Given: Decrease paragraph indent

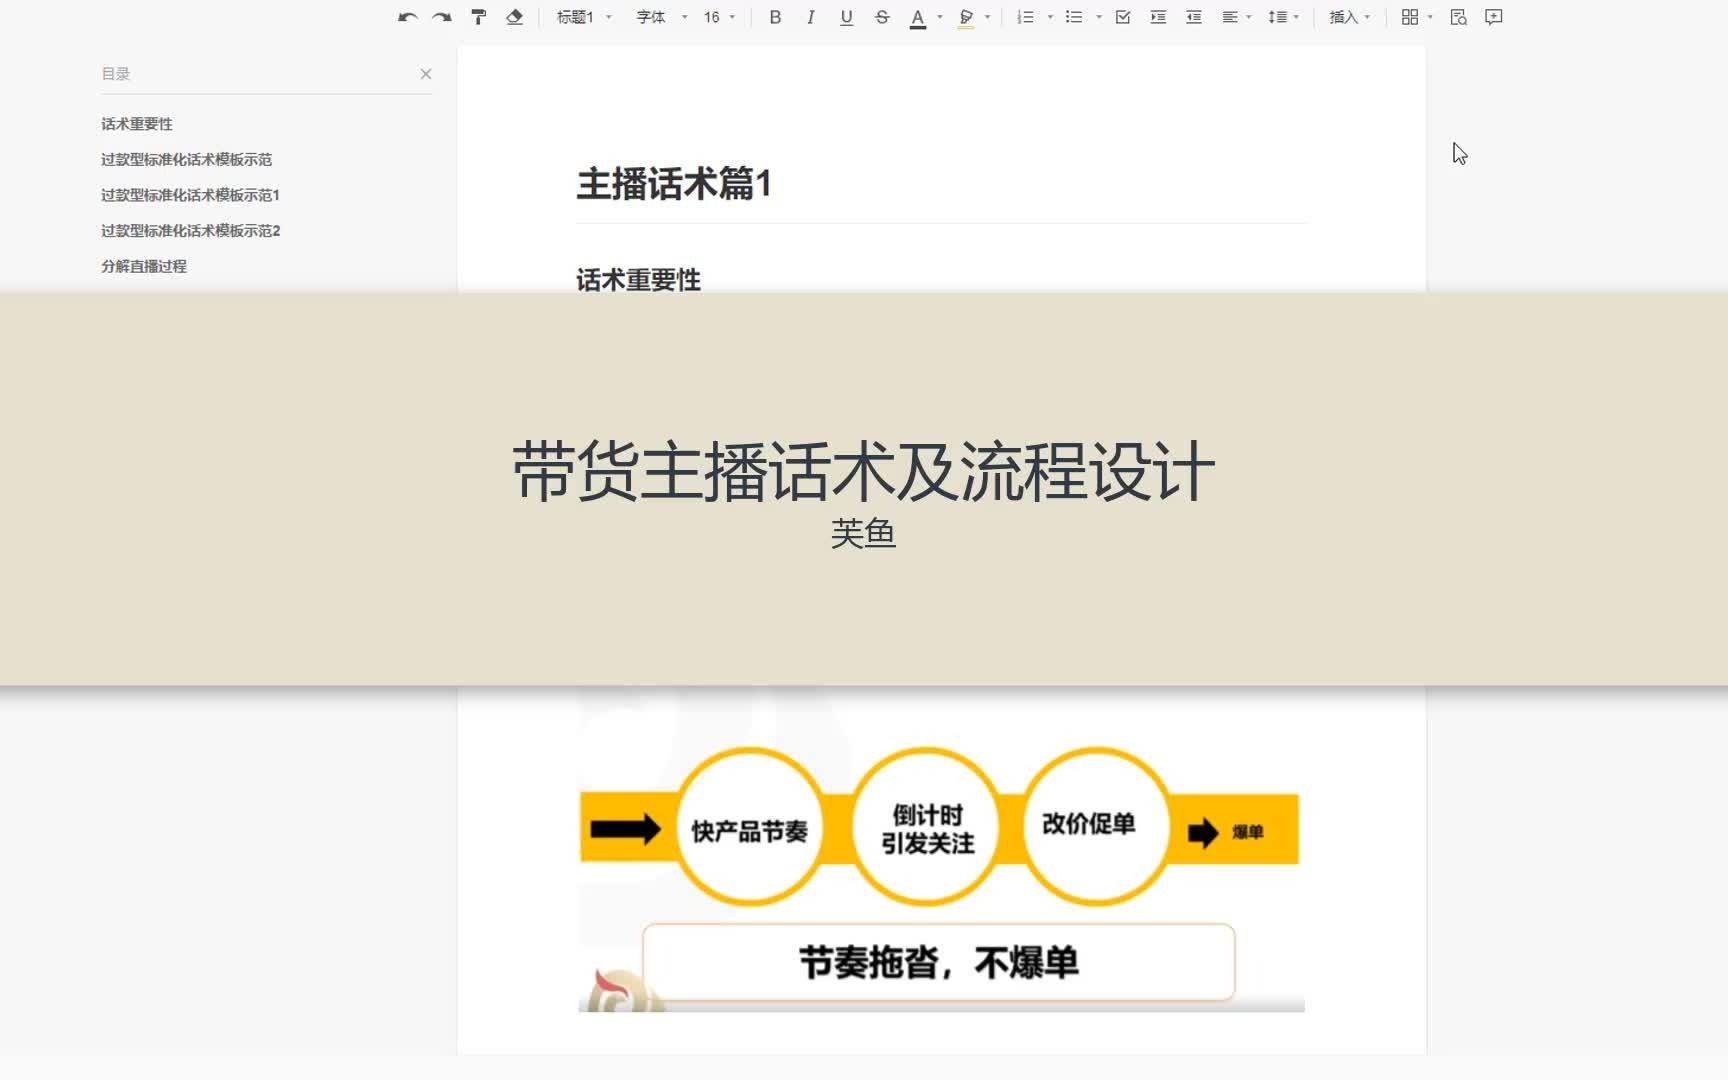Looking at the screenshot, I should point(1194,17).
